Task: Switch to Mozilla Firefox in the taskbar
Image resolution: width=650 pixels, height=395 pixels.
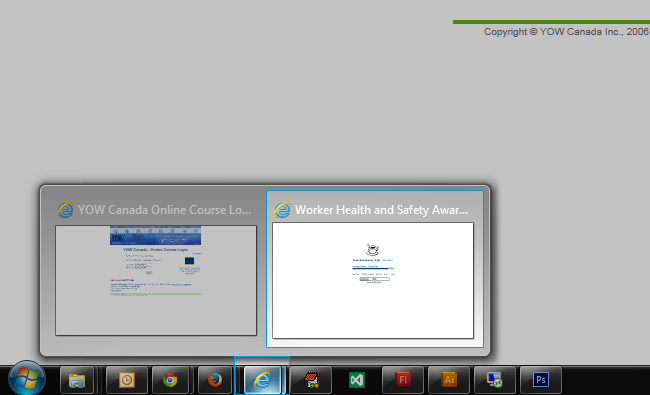Action: [214, 380]
